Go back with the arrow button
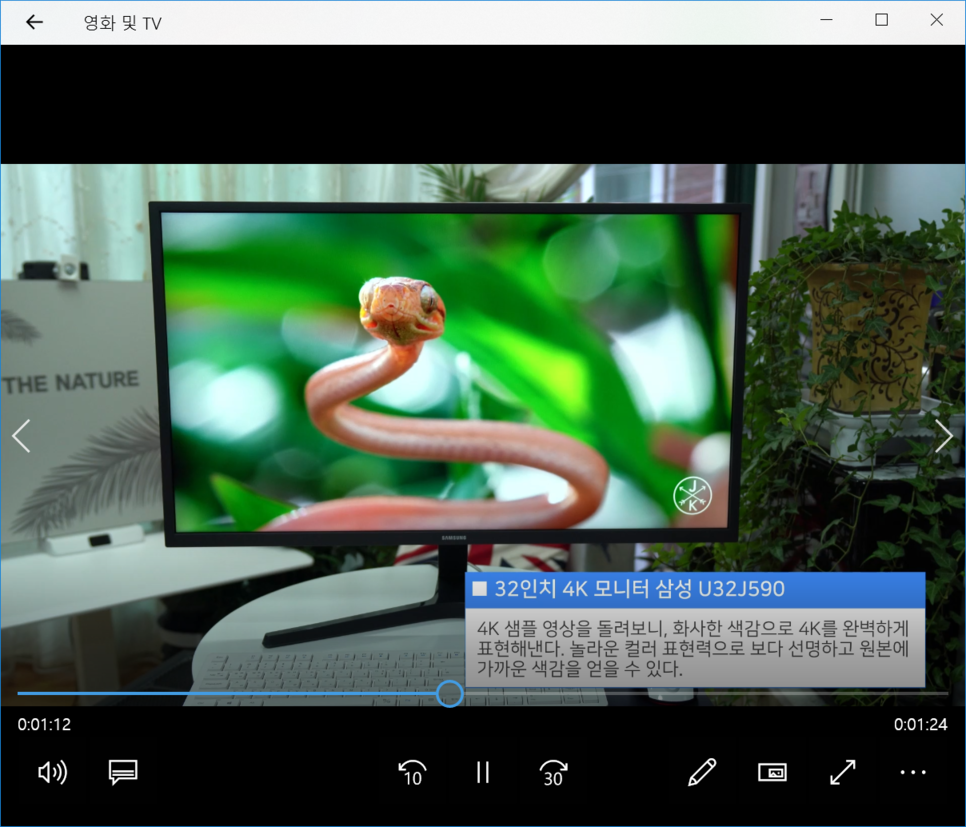 pyautogui.click(x=34, y=23)
